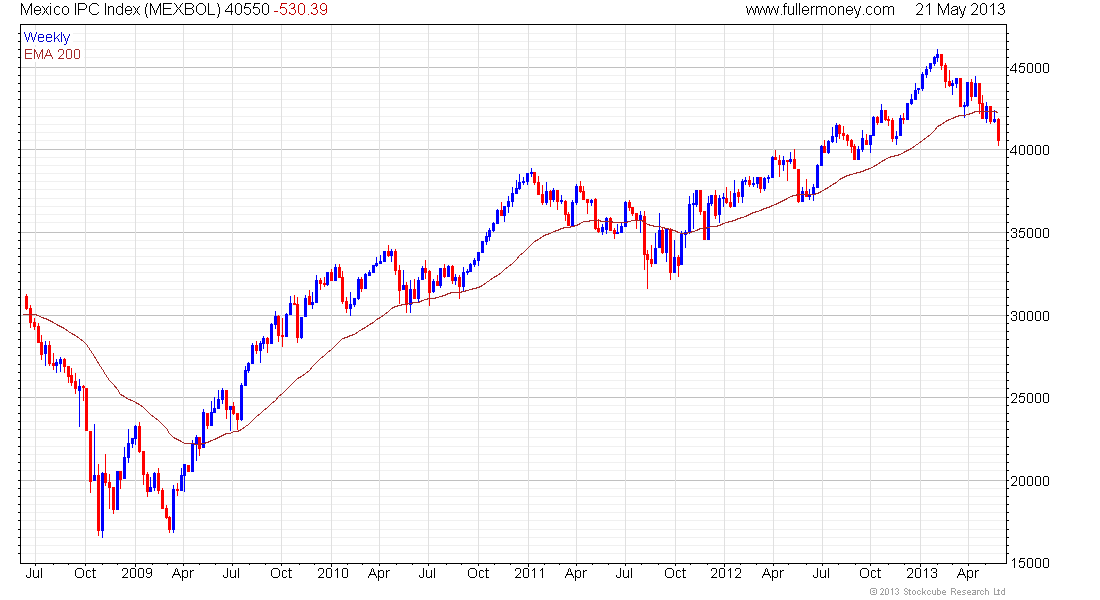1100x600 pixels.
Task: Open the www.fullermoney.com link
Action: 819,10
